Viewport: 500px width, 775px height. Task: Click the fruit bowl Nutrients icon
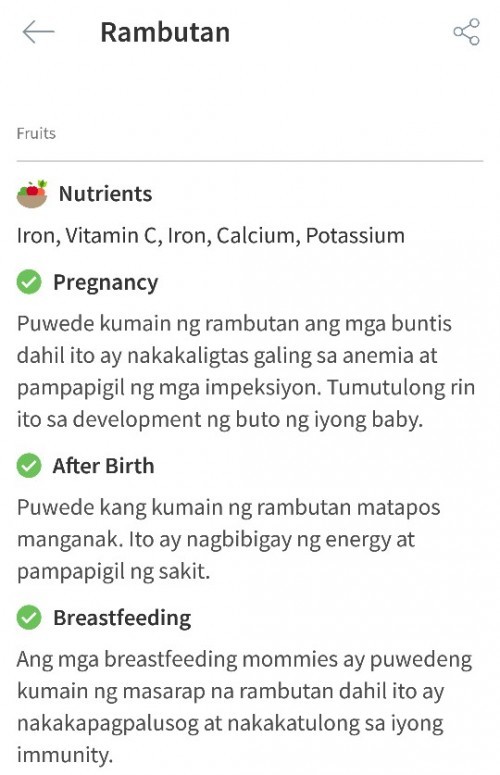click(x=32, y=193)
